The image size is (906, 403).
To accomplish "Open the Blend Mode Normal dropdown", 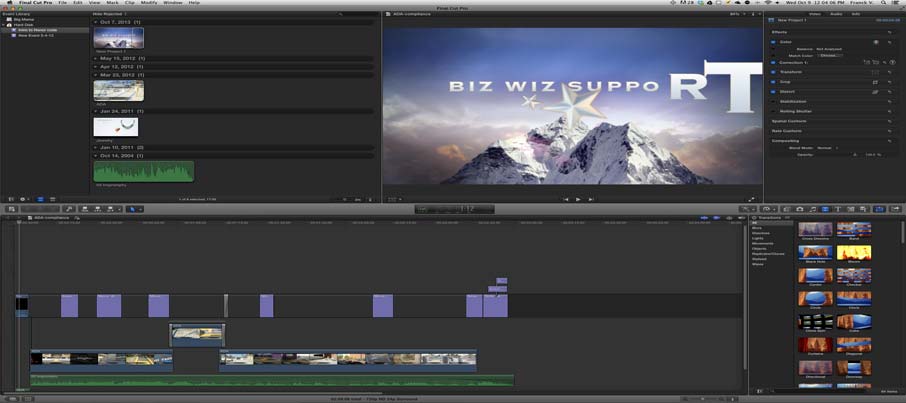I will (828, 148).
